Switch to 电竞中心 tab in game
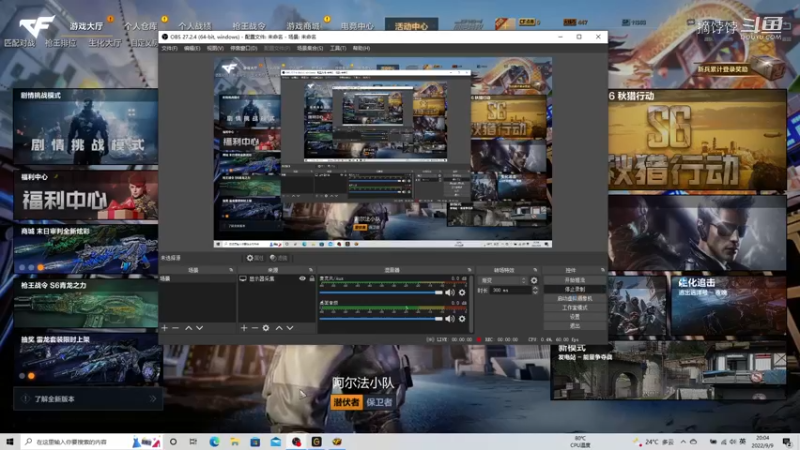The height and width of the screenshot is (450, 800). 357,26
